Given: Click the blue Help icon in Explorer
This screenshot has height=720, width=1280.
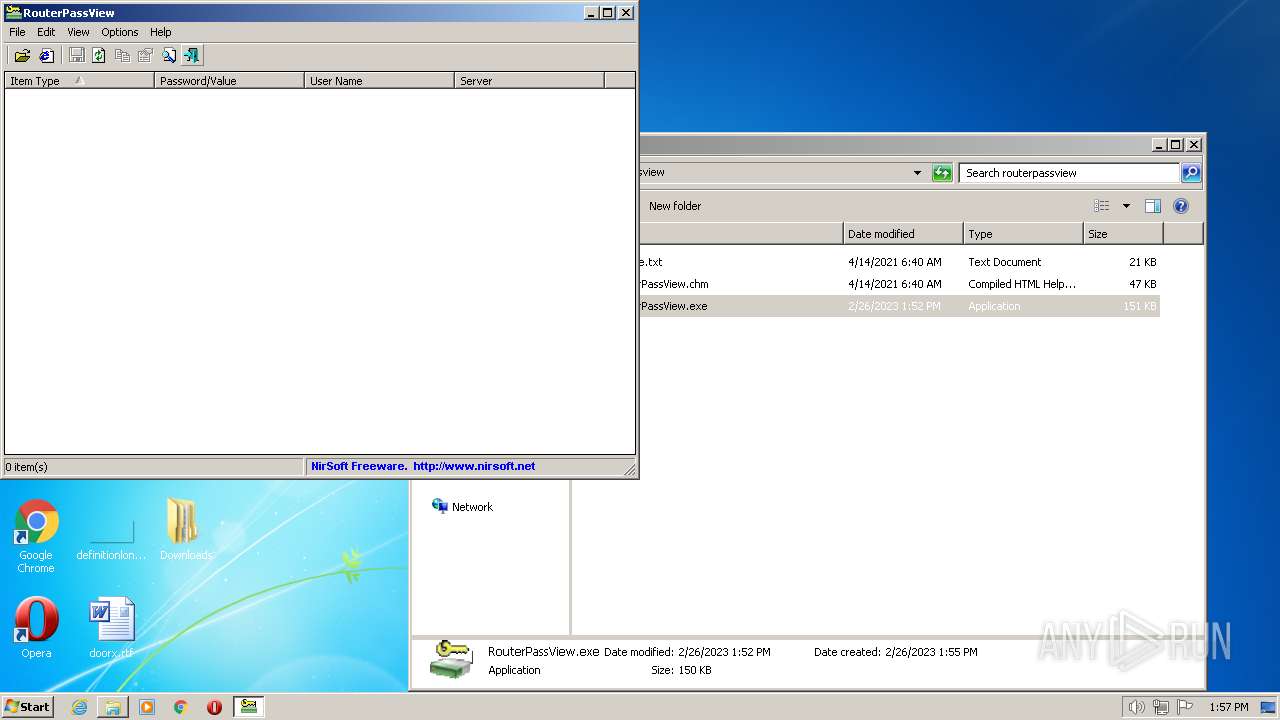Looking at the screenshot, I should [x=1181, y=206].
